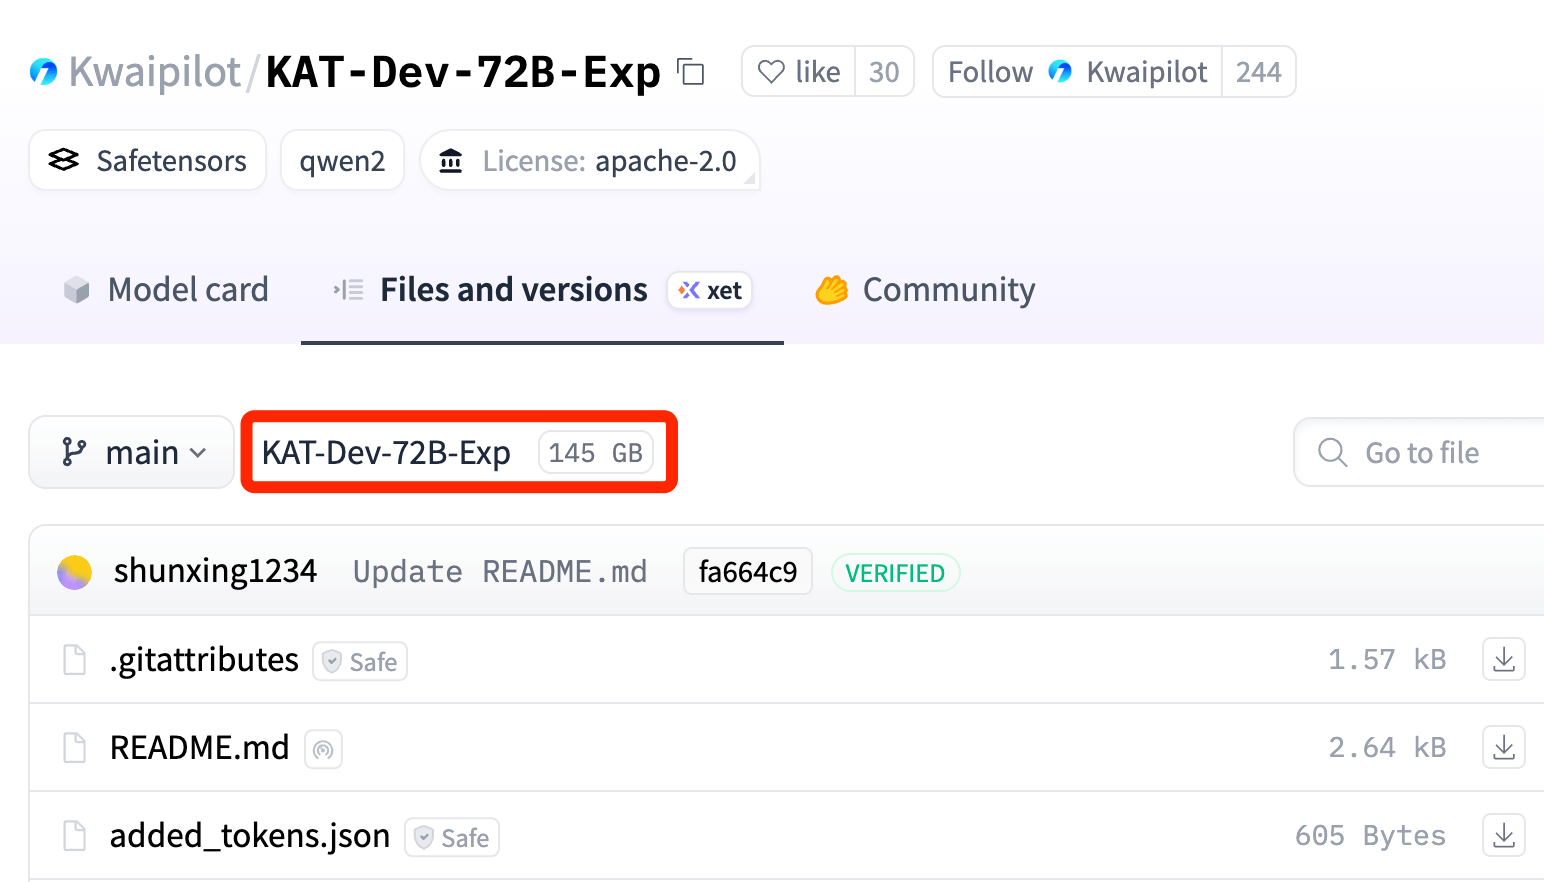Open commit fa664c9
Image resolution: width=1544 pixels, height=882 pixels.
(748, 572)
